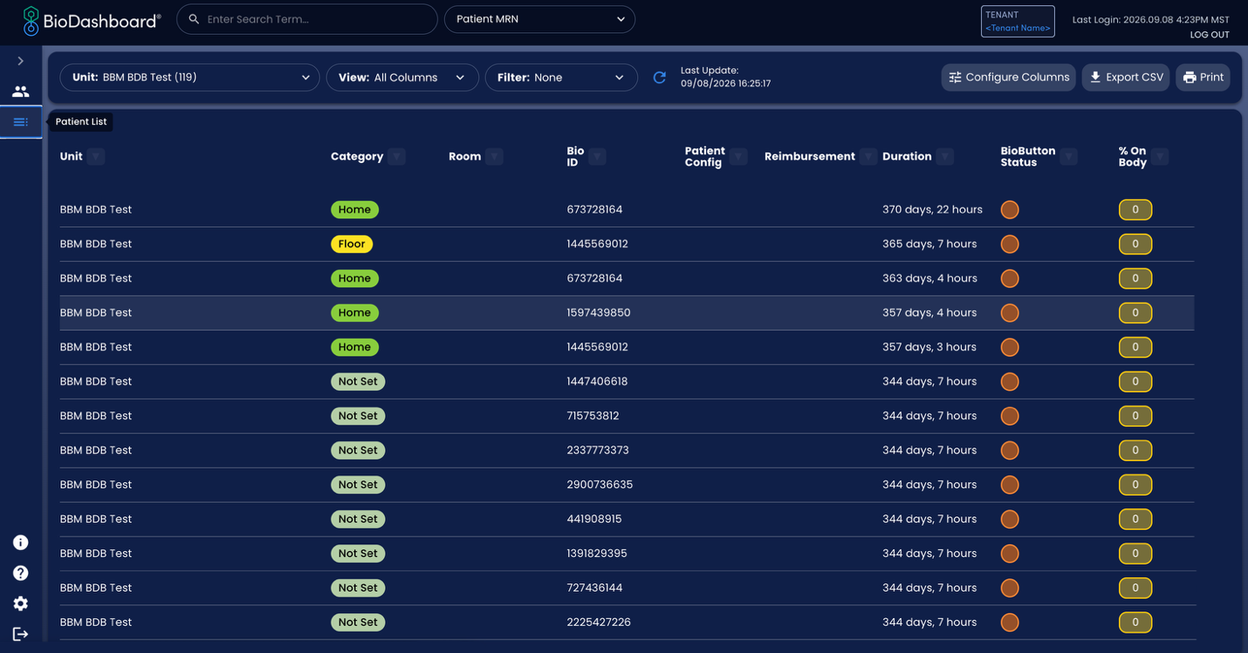Click Bio ID 715753812

[x=593, y=416]
